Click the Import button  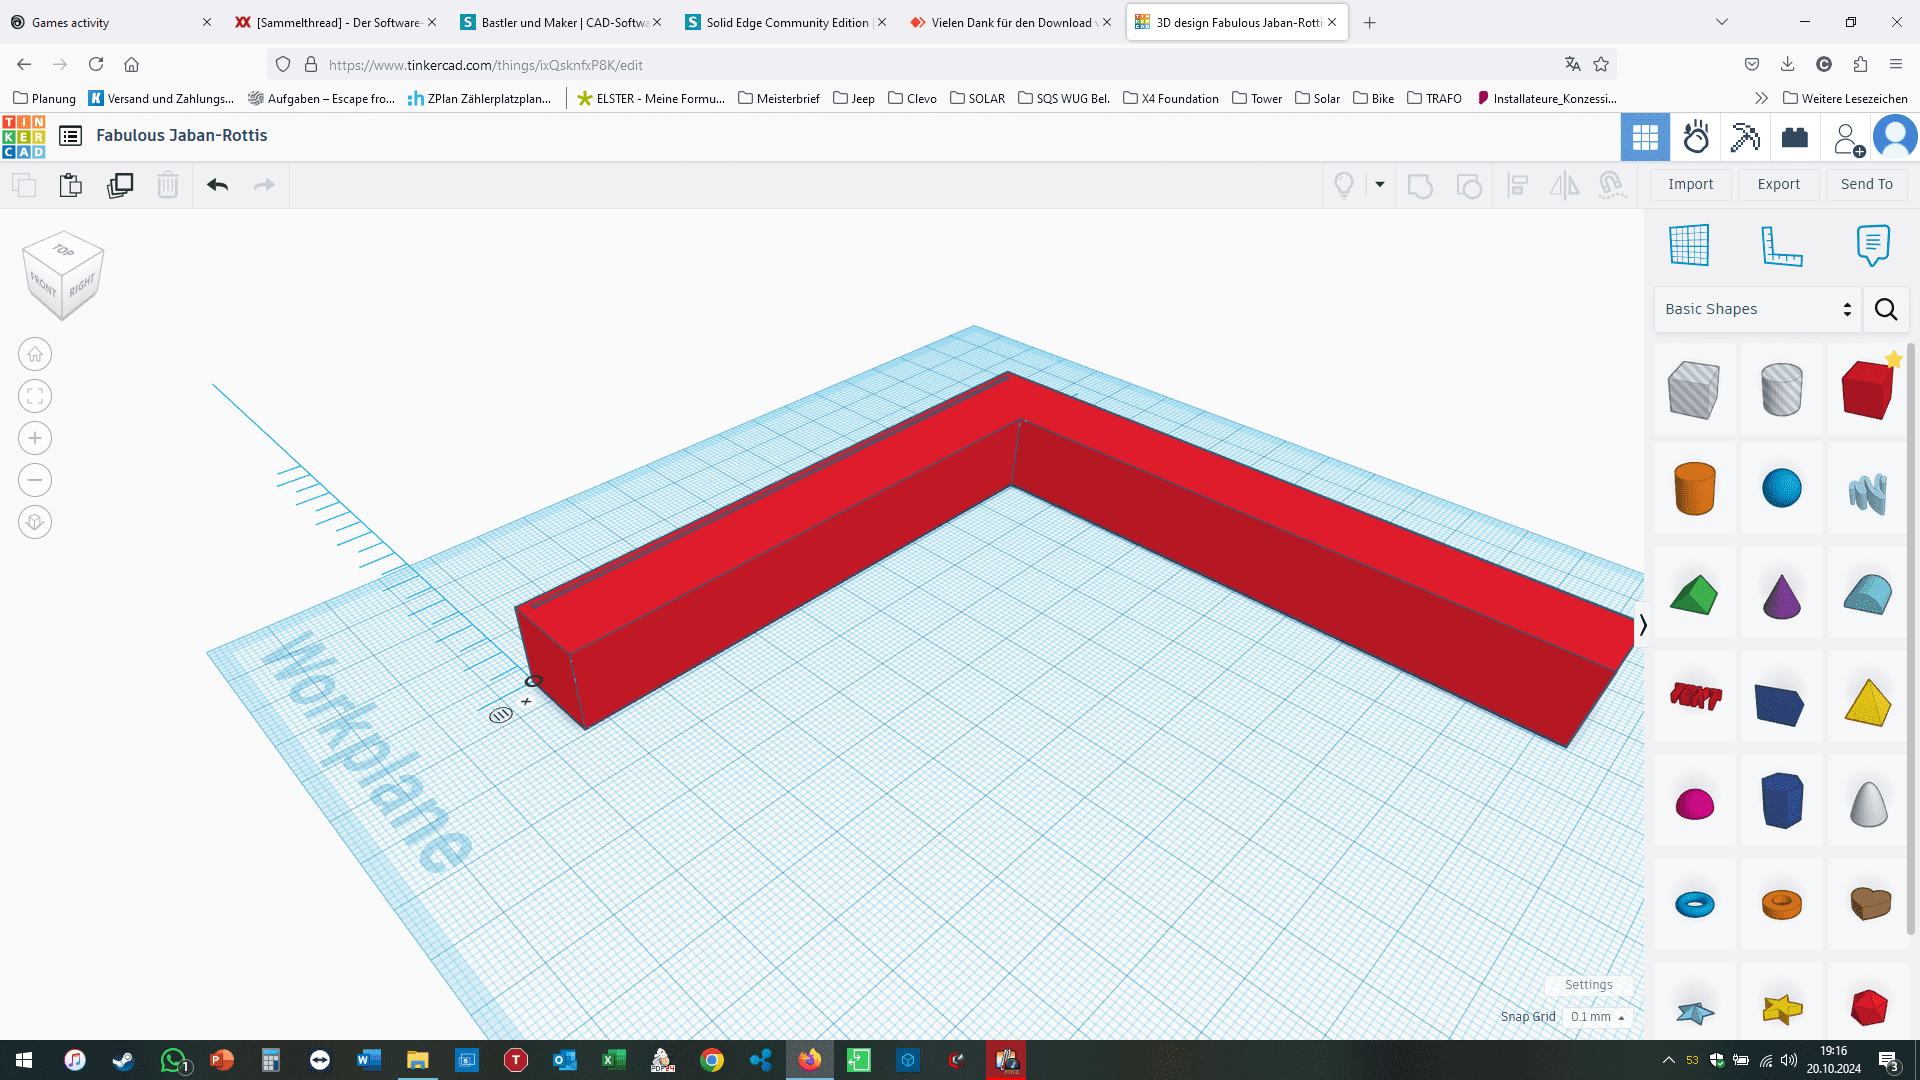(x=1690, y=184)
